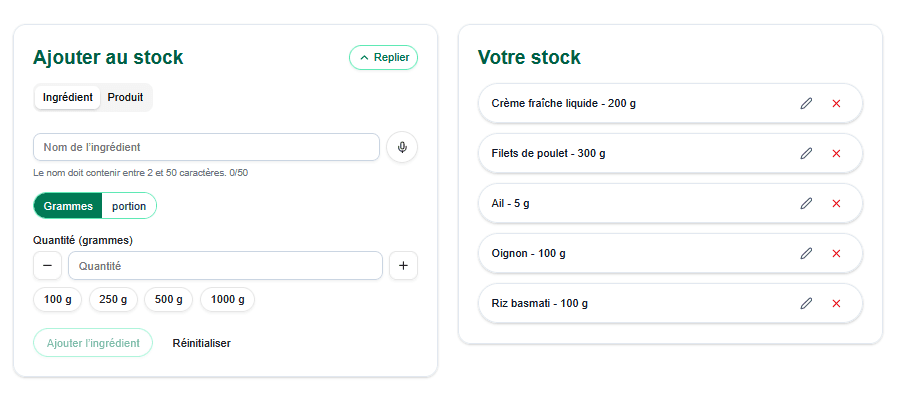
Task: Click Réinitialiser to reset the form
Action: click(201, 343)
